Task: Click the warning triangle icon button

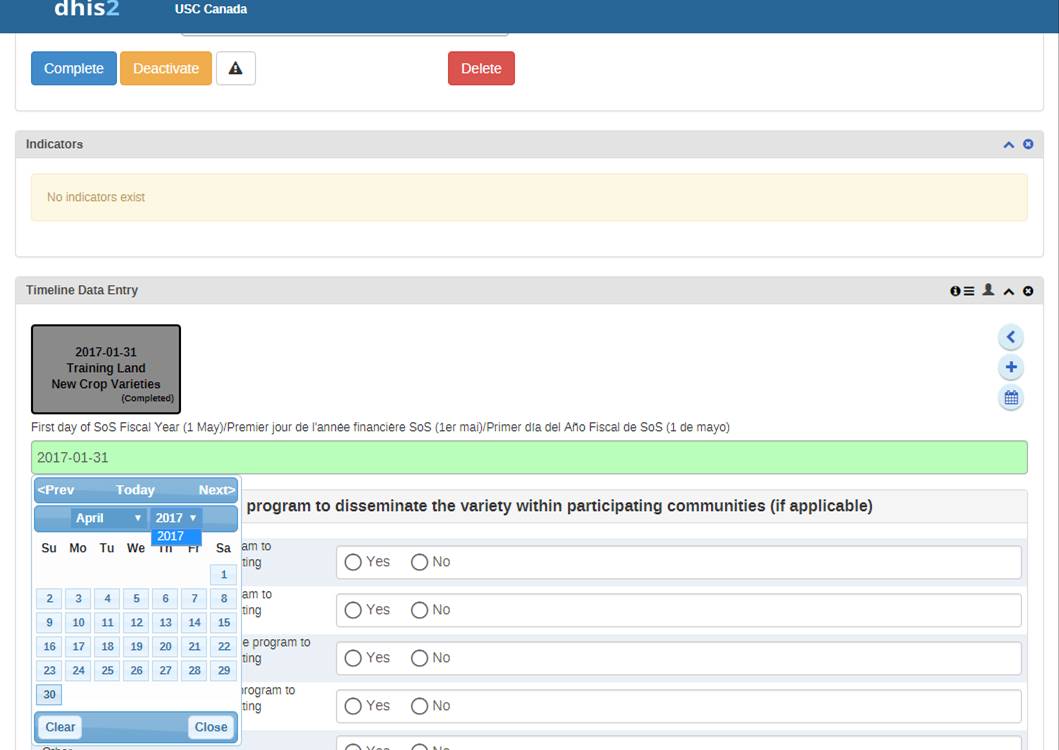Action: click(x=236, y=68)
